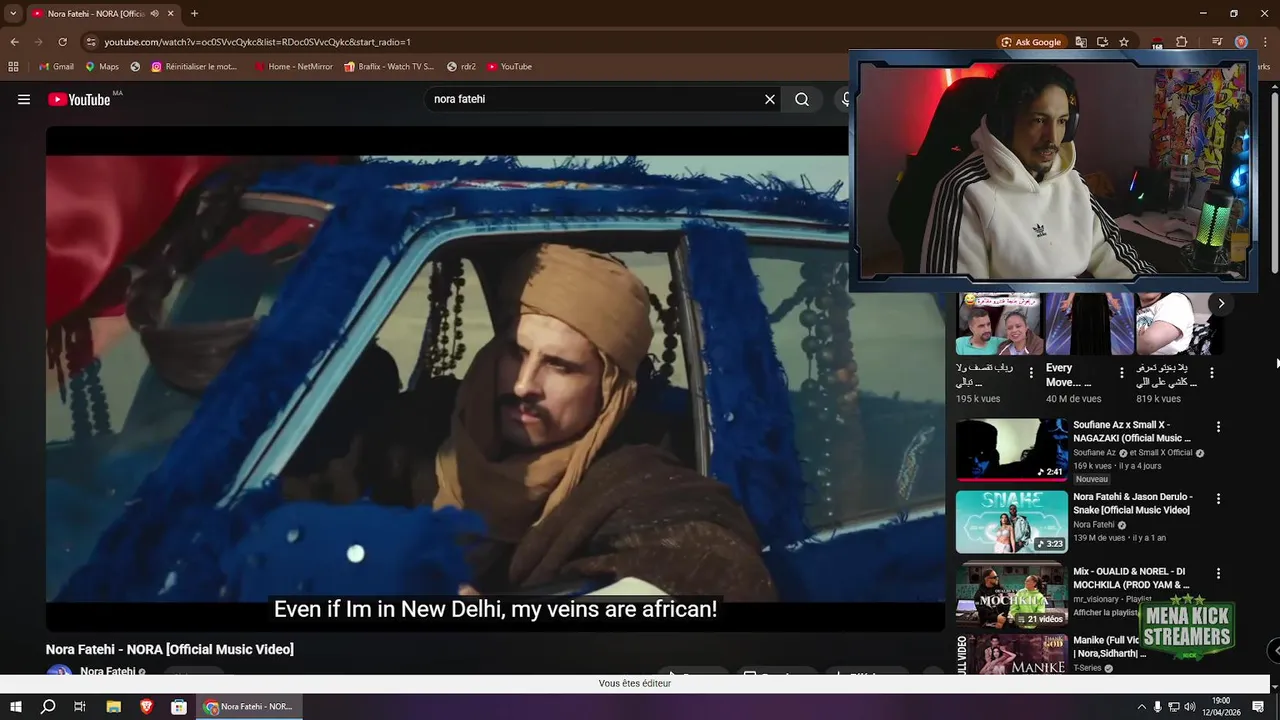The width and height of the screenshot is (1280, 720).
Task: Translate this page icon
Action: (x=1081, y=42)
